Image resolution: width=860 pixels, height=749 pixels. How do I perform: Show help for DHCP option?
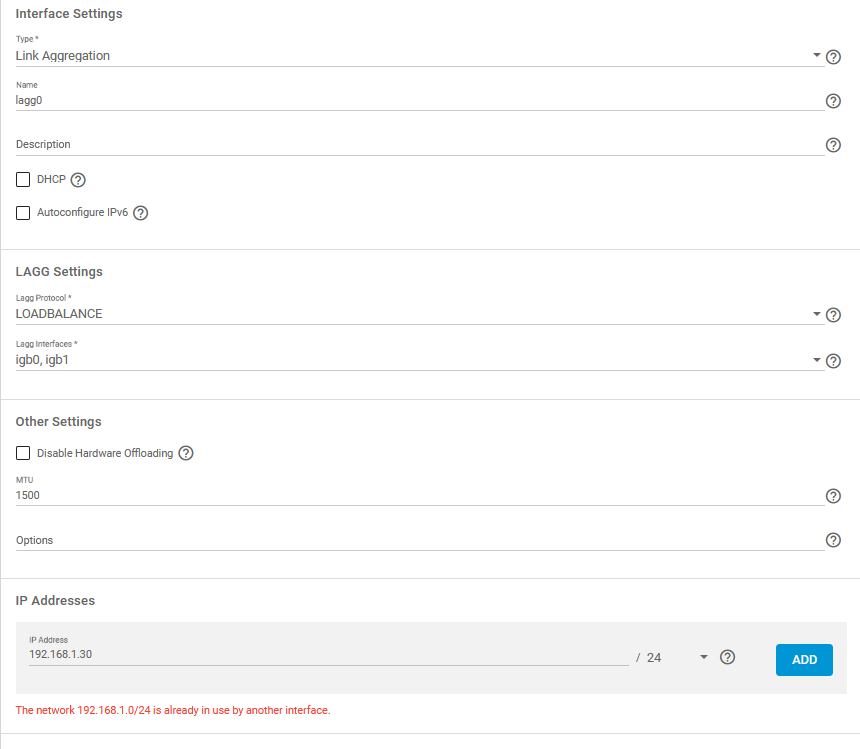(79, 180)
